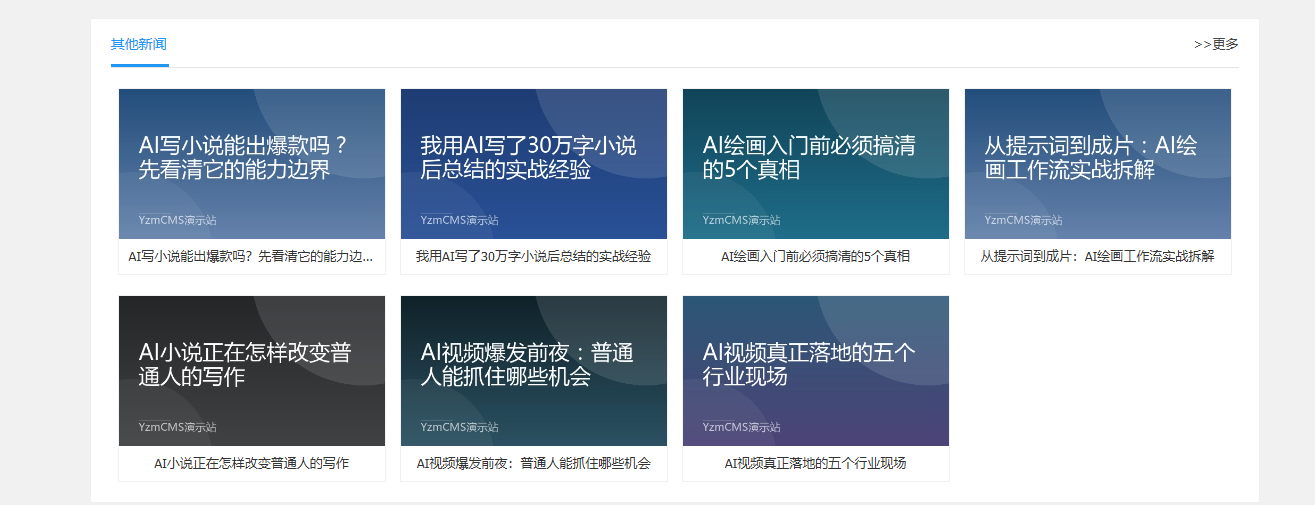1315x505 pixels.
Task: Open thumbnail 我用AI写了30万字小说后总结的实战经验
Action: pos(534,164)
